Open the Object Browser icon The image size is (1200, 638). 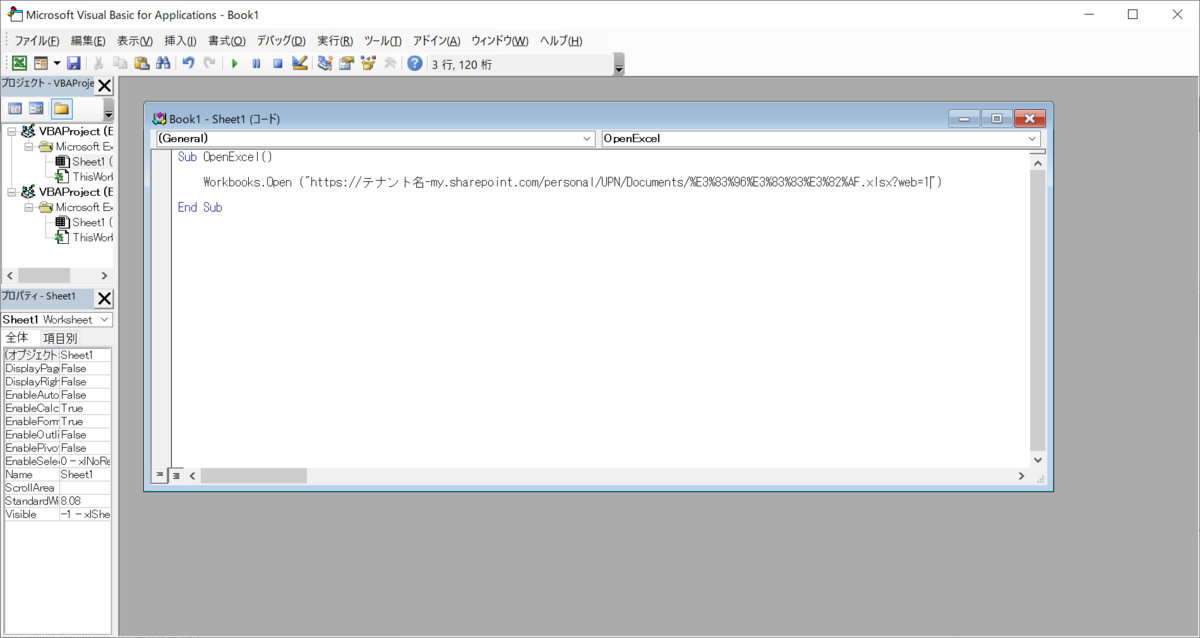tap(368, 63)
